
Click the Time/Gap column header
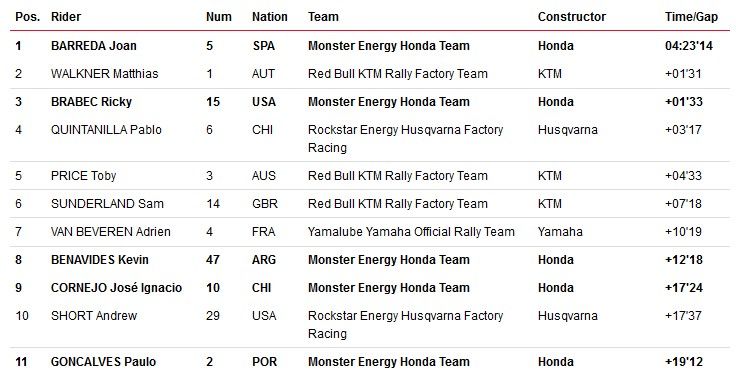click(x=691, y=17)
